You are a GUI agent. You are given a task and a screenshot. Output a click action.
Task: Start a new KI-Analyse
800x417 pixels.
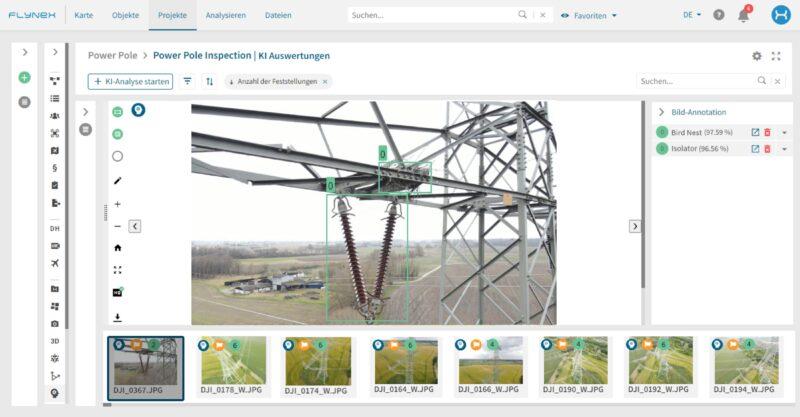131,81
